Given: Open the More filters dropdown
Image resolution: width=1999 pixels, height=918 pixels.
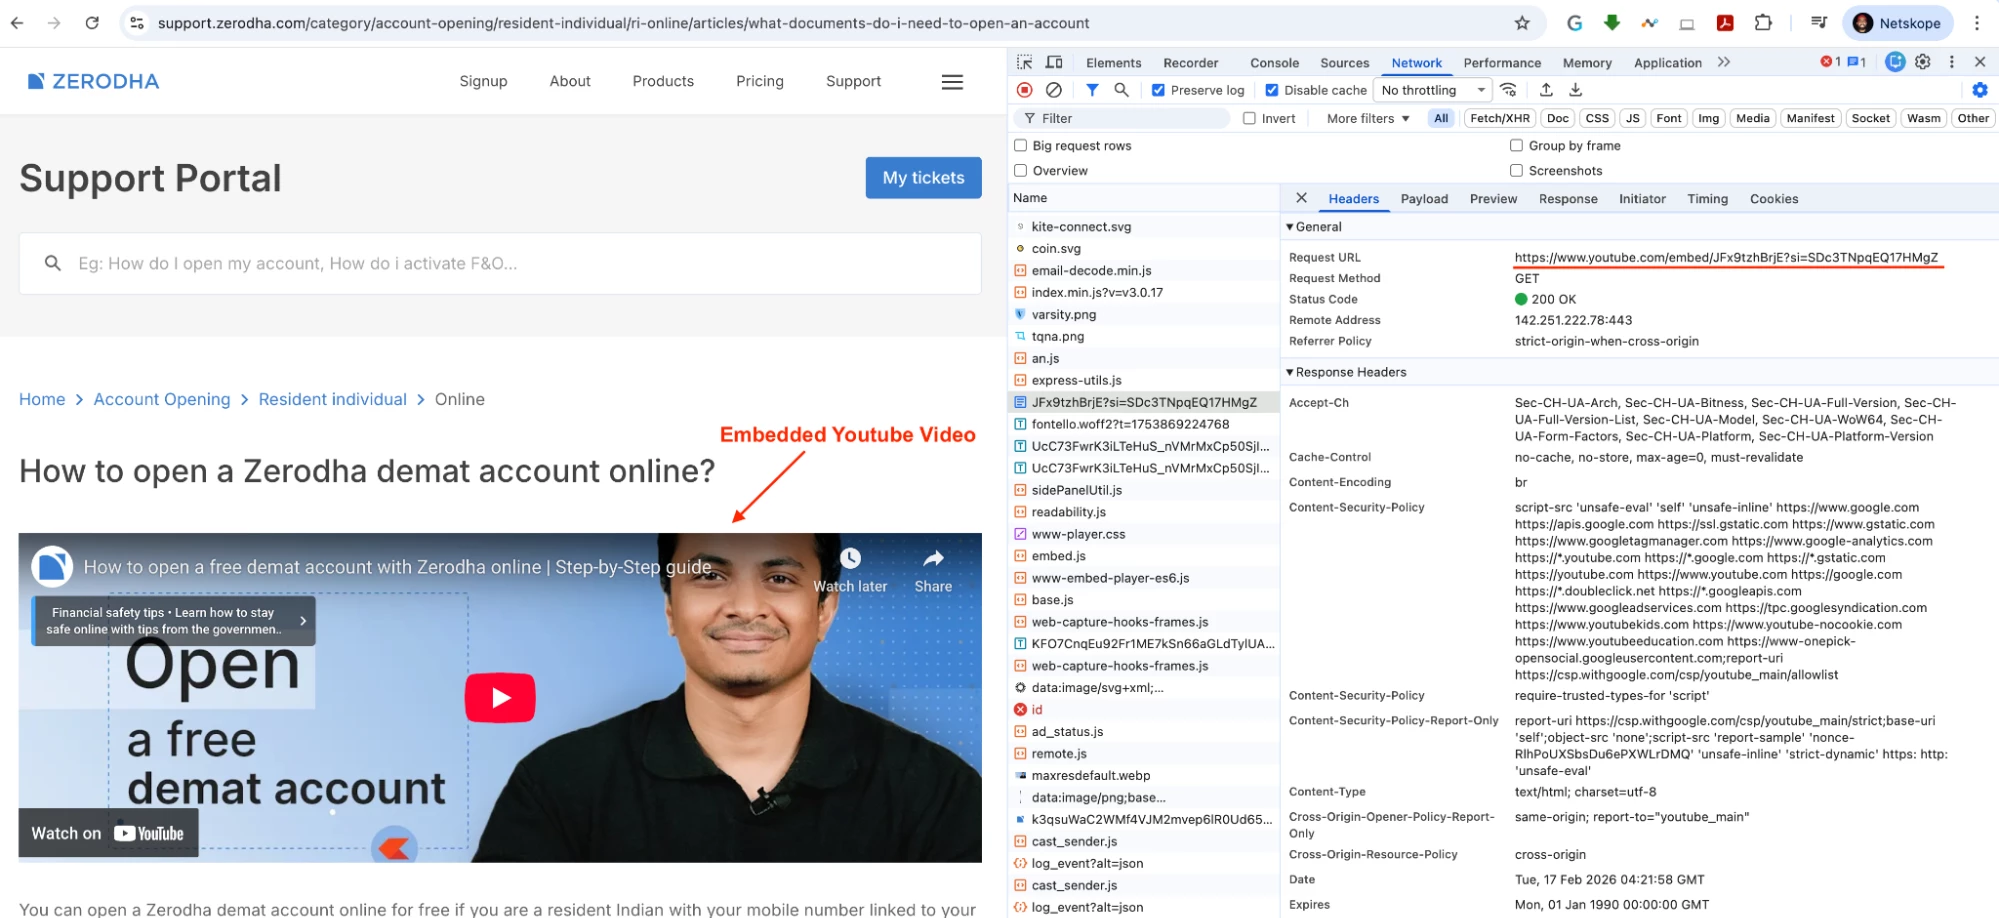Looking at the screenshot, I should tap(1368, 118).
